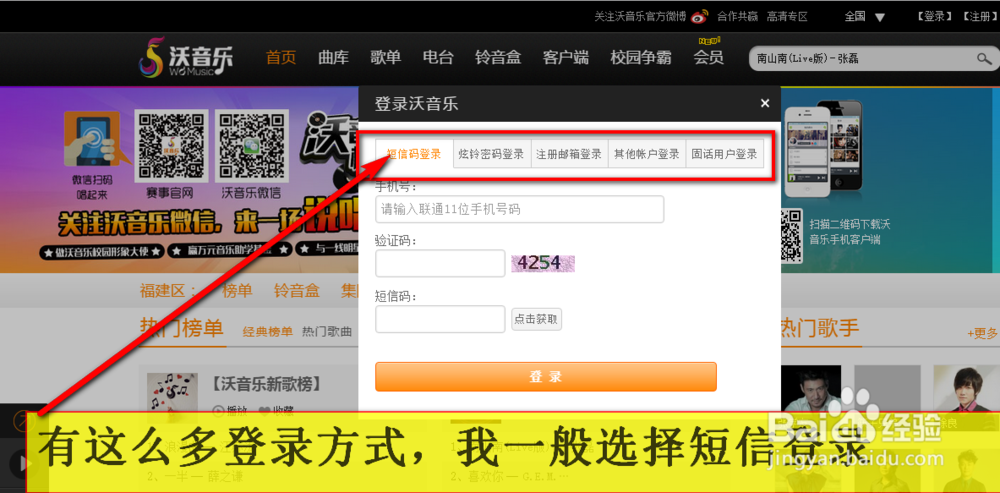Select the 炫铃密码登录 tab

(x=492, y=154)
